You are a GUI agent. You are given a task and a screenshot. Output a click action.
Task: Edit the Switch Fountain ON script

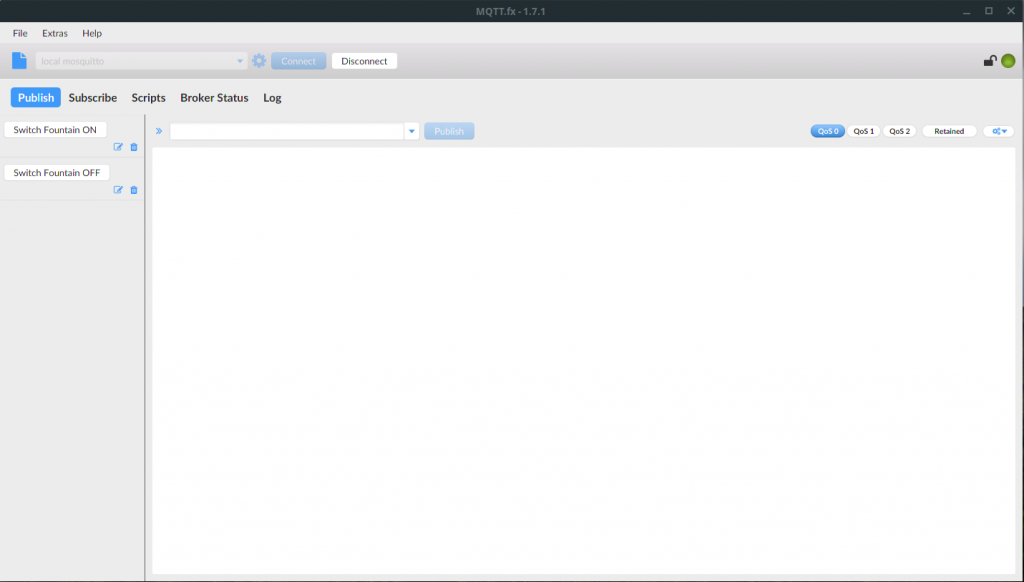coord(118,147)
